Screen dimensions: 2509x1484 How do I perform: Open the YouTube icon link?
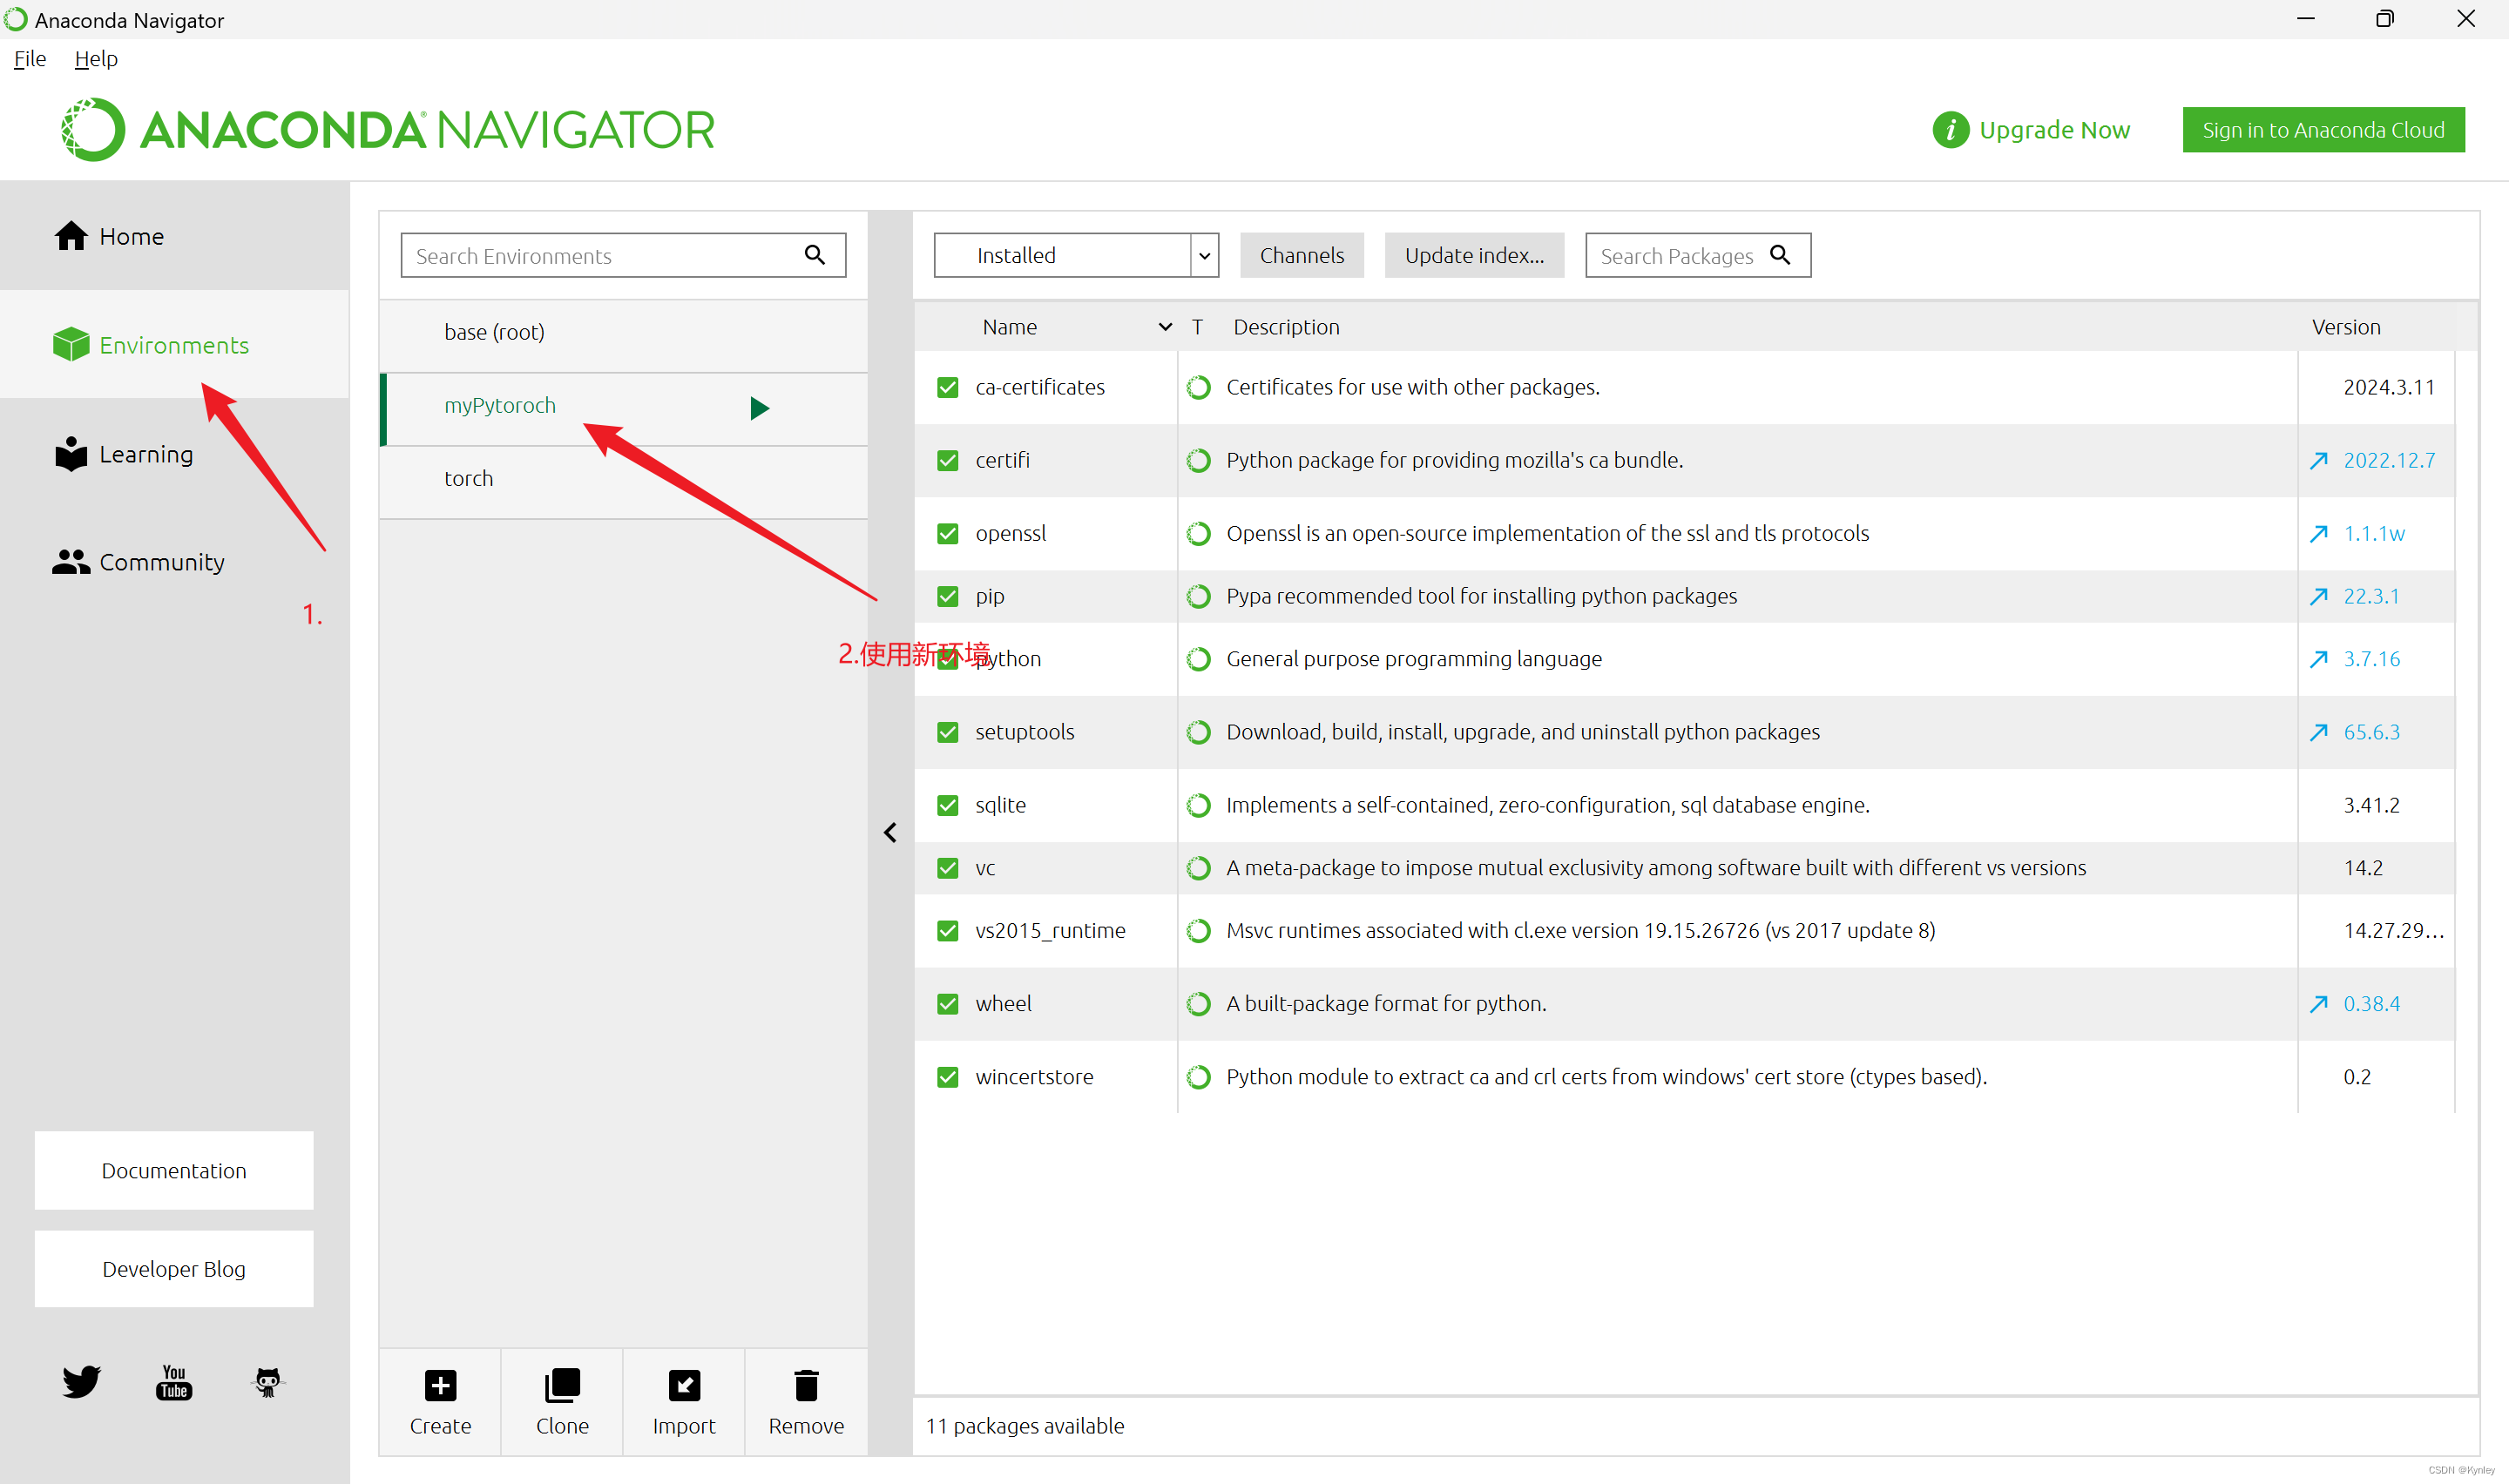[174, 1382]
